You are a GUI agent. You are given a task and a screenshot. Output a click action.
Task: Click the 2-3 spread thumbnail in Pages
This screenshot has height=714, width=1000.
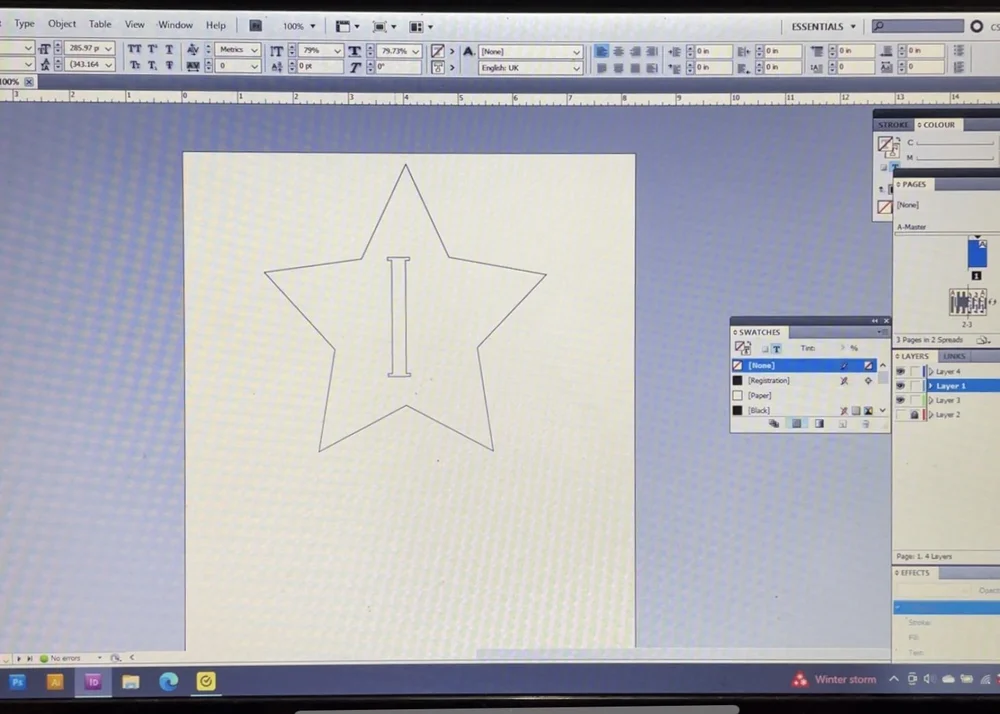click(967, 302)
